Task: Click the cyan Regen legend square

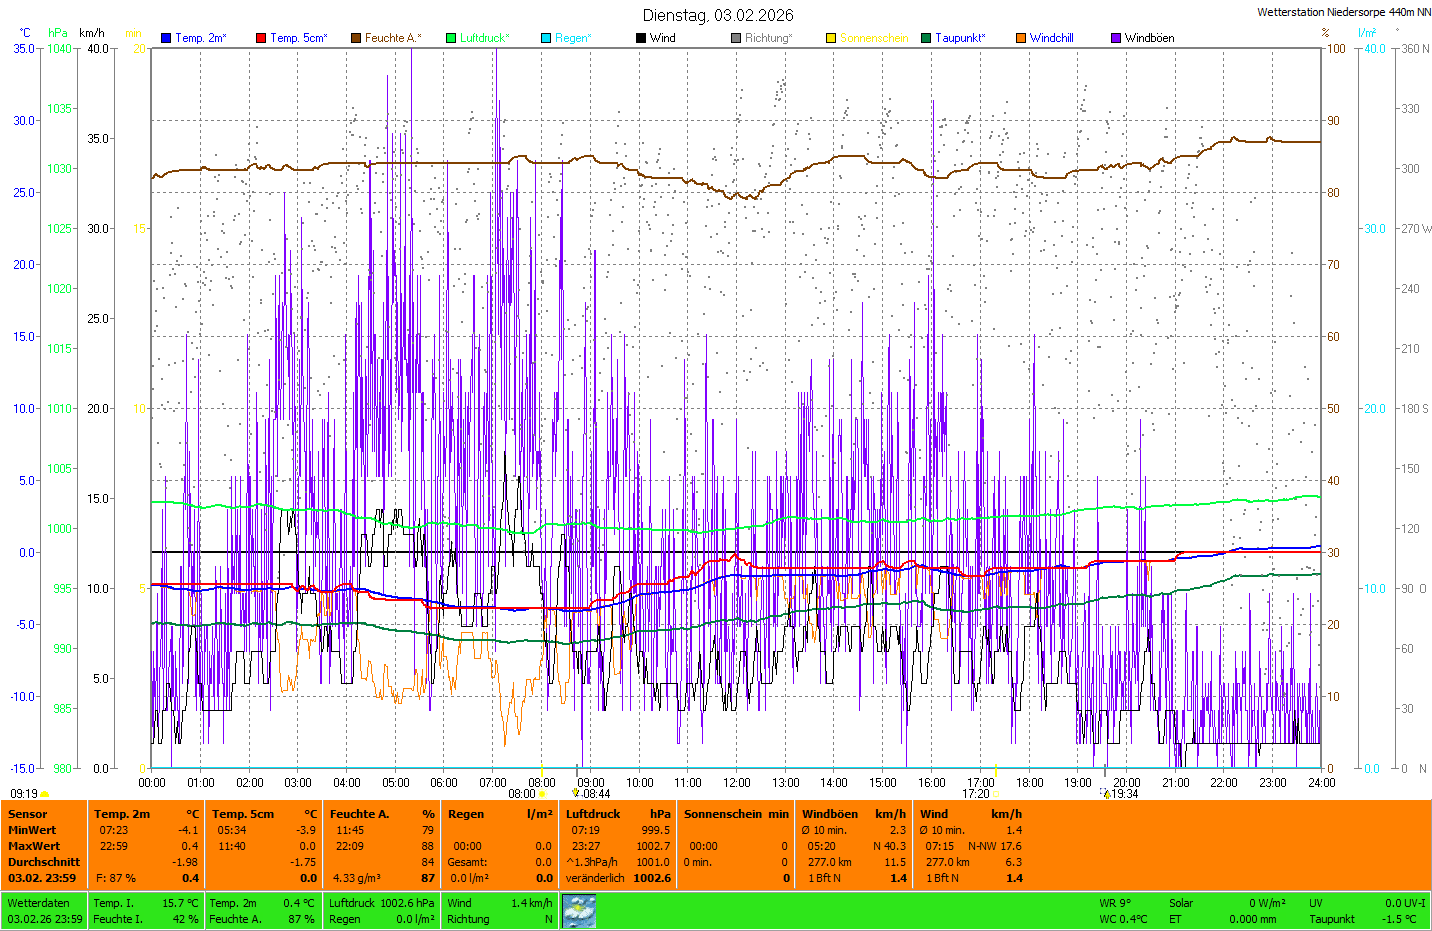Action: 546,38
